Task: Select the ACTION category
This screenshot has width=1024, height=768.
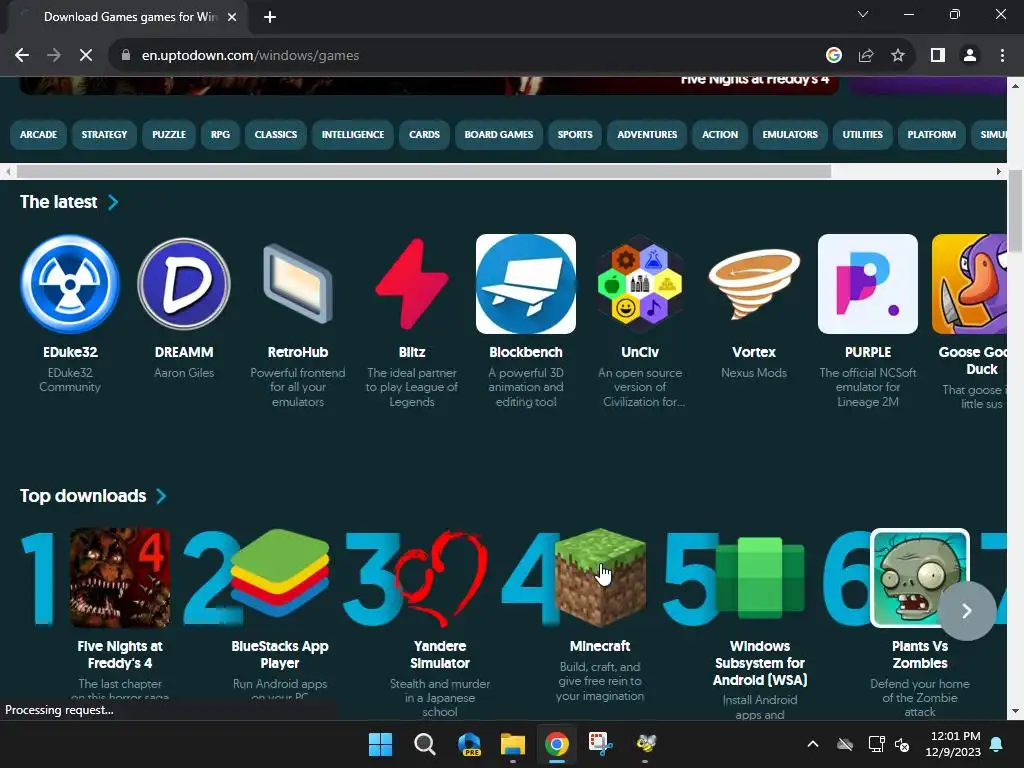Action: (x=720, y=135)
